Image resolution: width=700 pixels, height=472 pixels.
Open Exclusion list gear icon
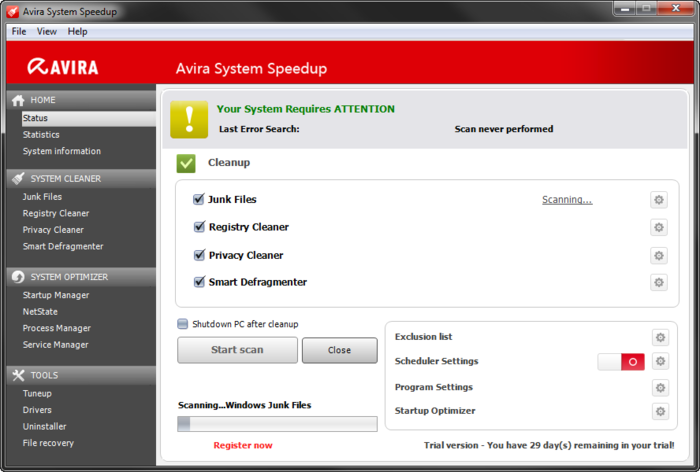[x=660, y=337]
